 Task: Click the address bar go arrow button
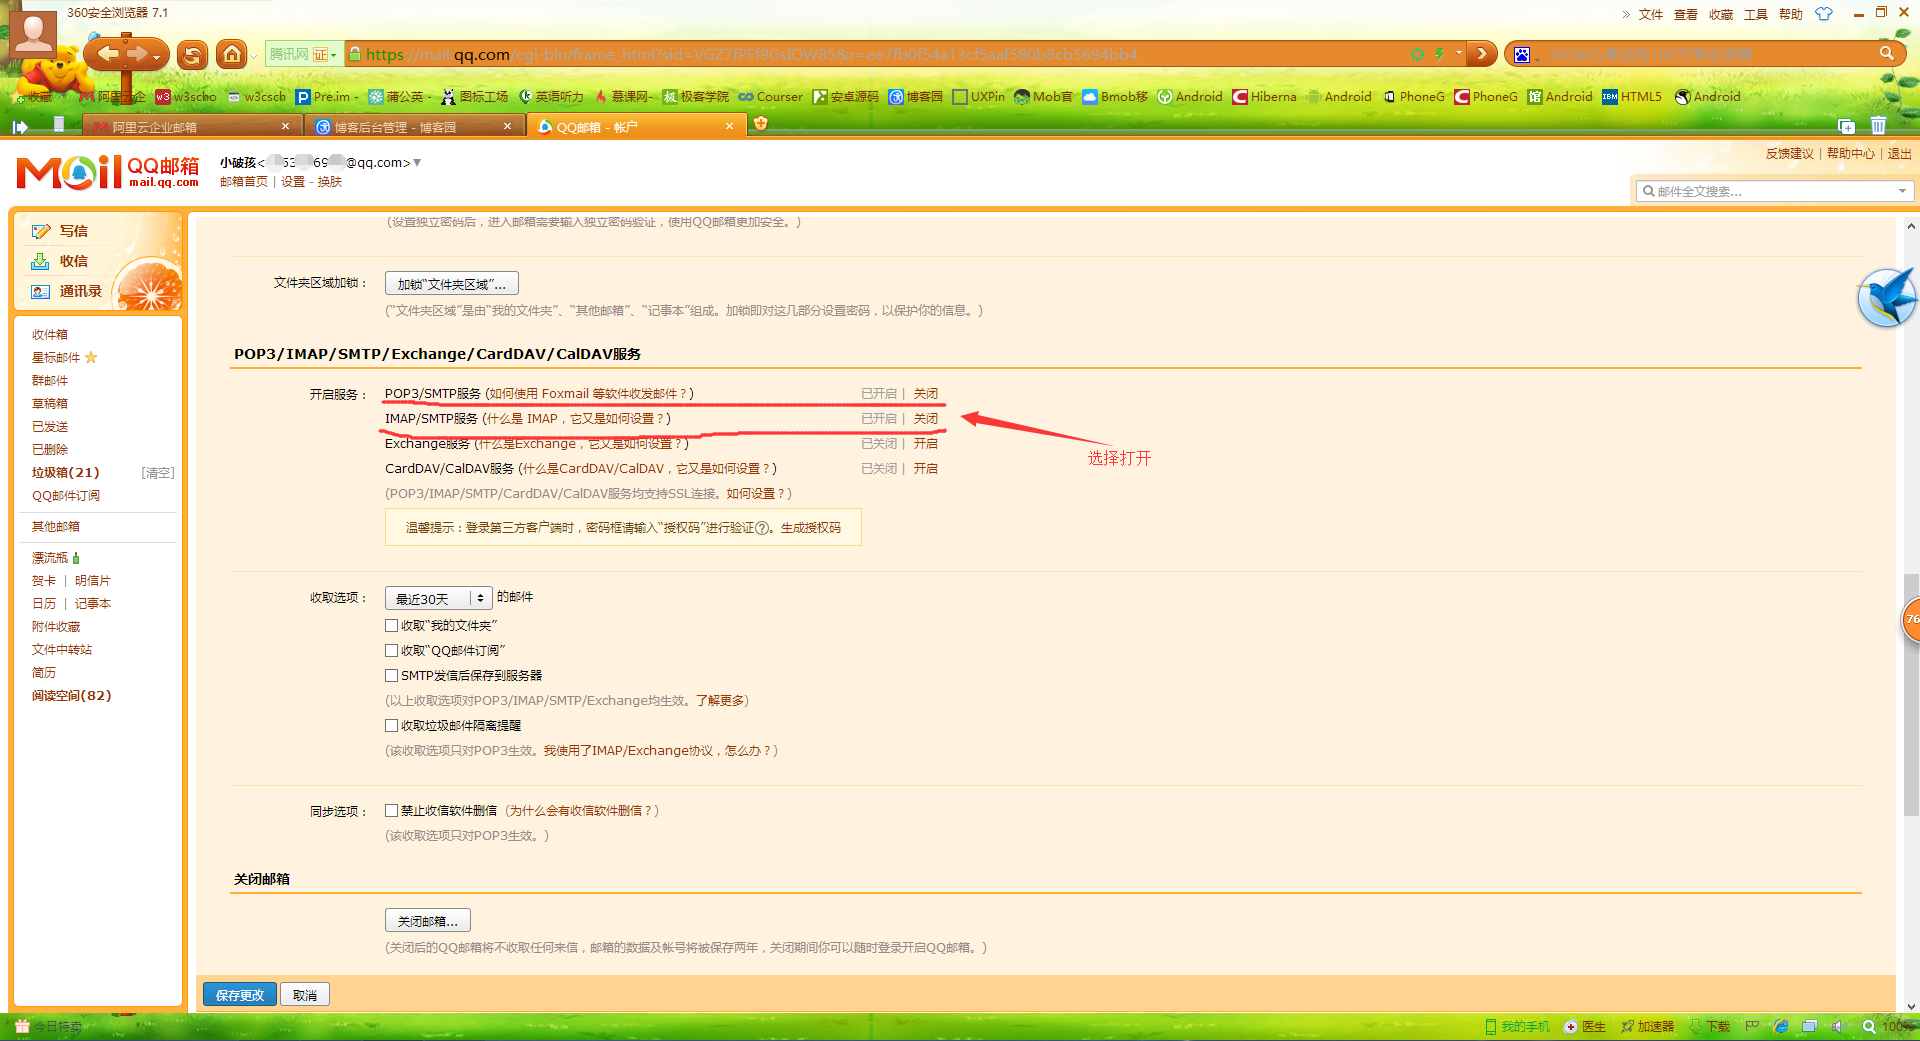1481,53
